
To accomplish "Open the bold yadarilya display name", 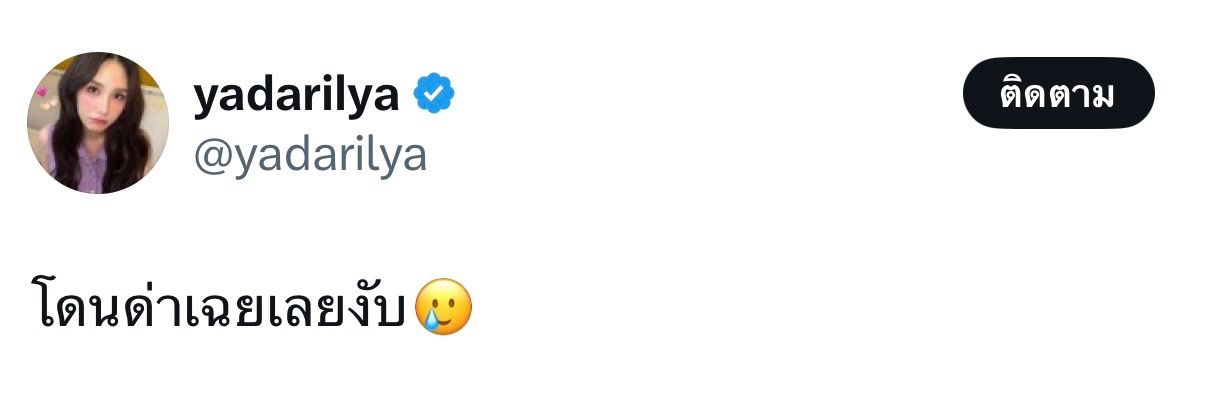I will point(296,95).
